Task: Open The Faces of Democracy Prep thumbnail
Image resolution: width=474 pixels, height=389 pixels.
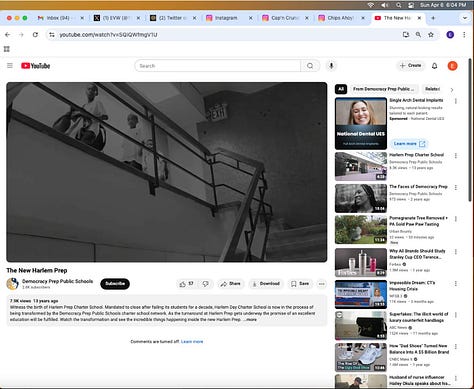Action: 361,198
